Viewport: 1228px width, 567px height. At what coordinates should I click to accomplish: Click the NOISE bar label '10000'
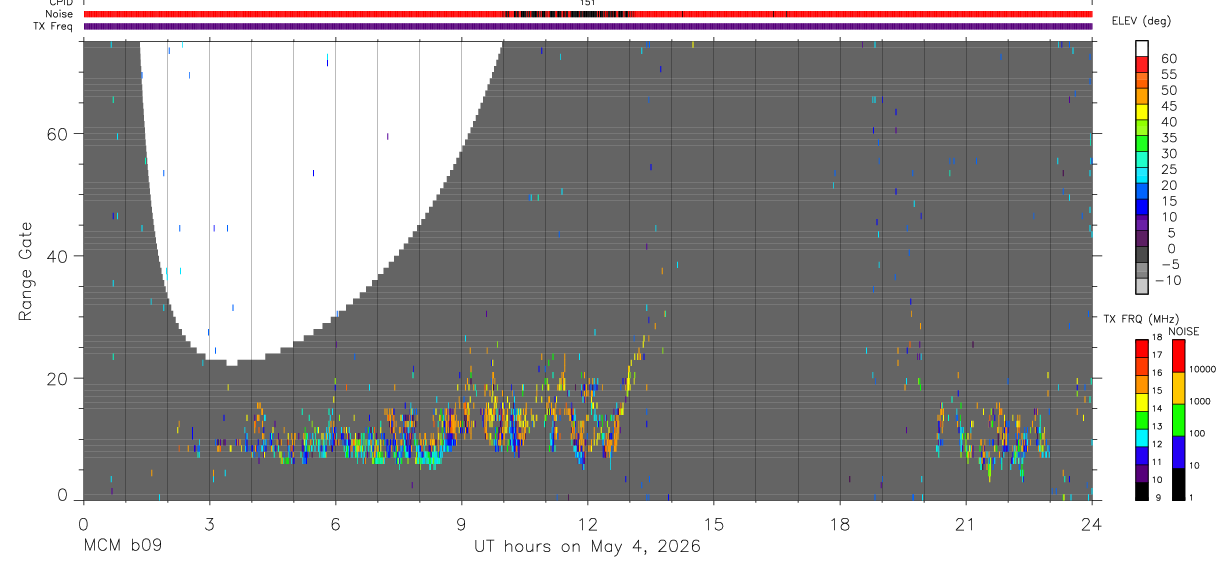(1204, 369)
